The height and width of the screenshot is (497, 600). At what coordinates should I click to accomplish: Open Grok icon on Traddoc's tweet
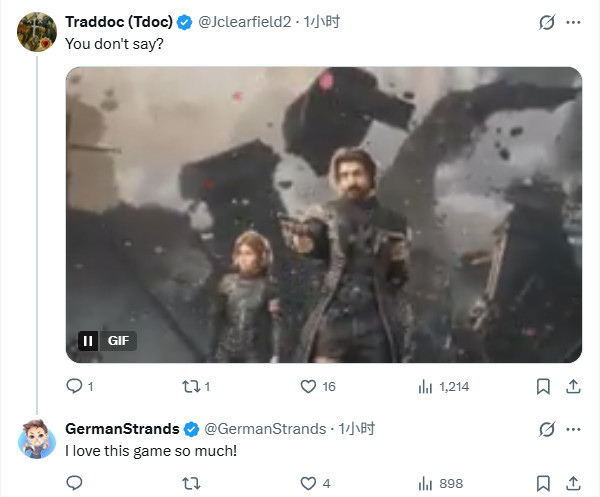pos(547,21)
